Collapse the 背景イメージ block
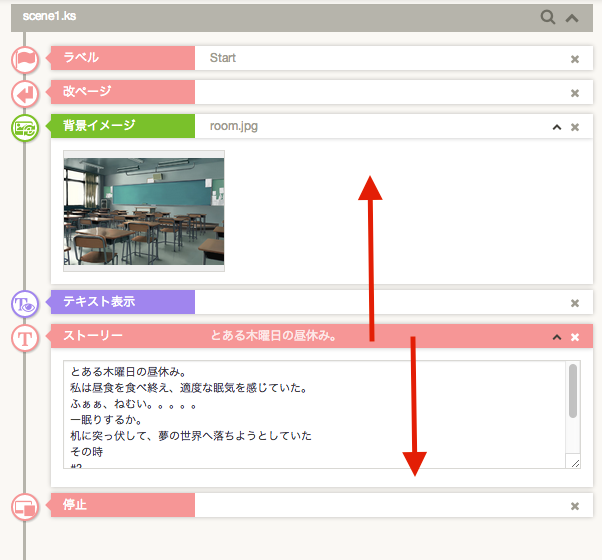602x560 pixels. pos(556,127)
